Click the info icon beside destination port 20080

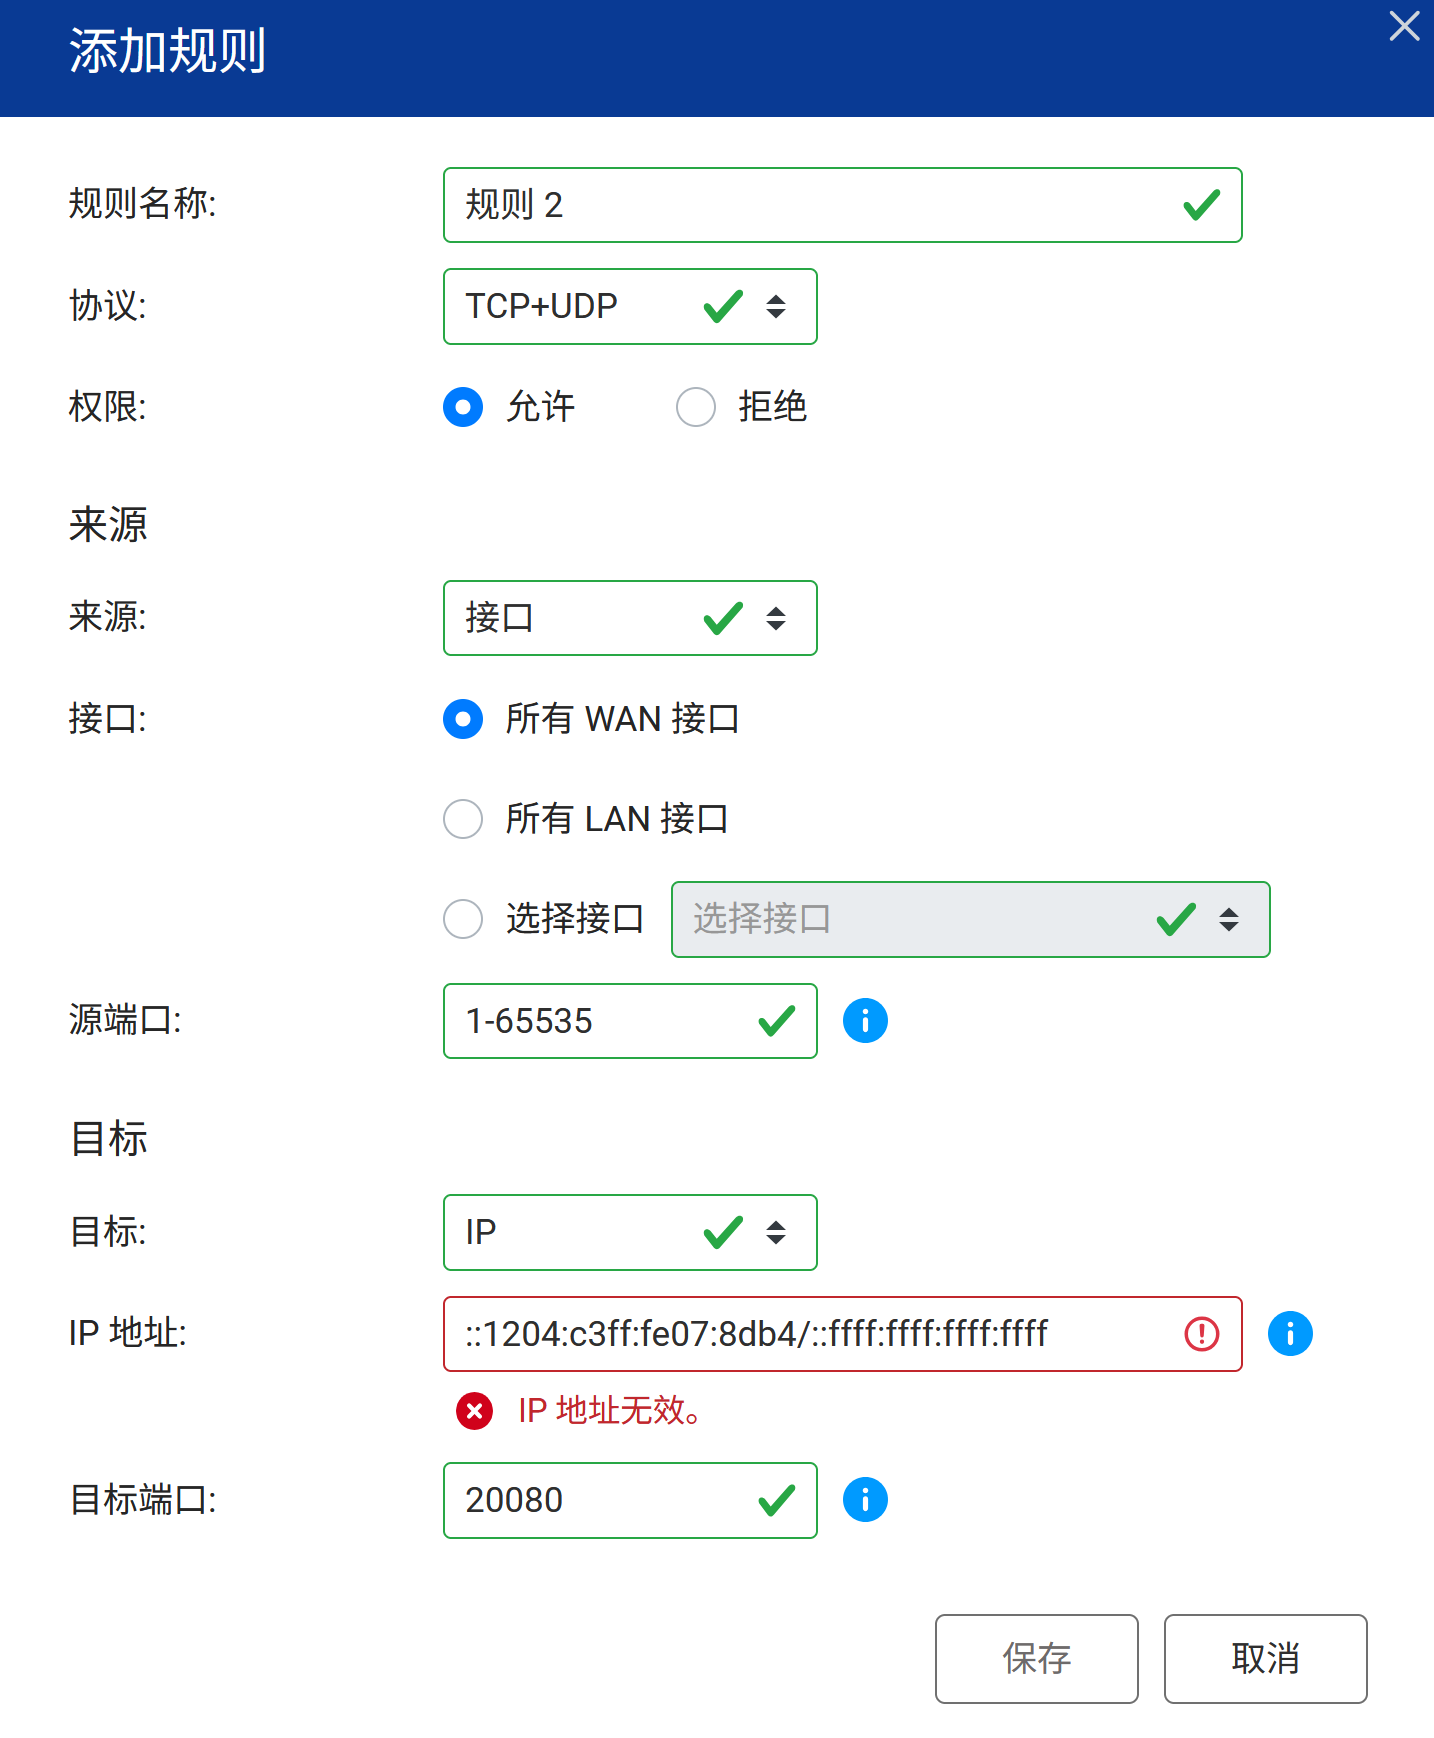[x=865, y=1500]
